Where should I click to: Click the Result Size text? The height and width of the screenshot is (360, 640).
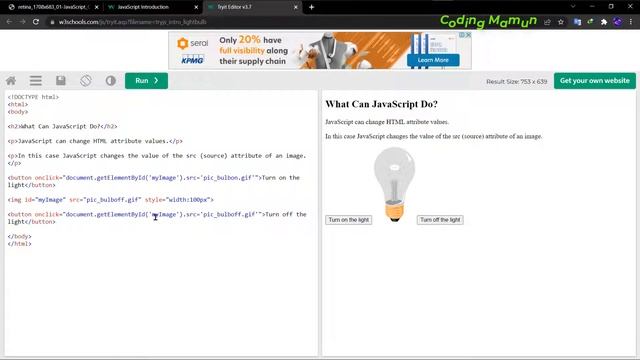click(516, 82)
